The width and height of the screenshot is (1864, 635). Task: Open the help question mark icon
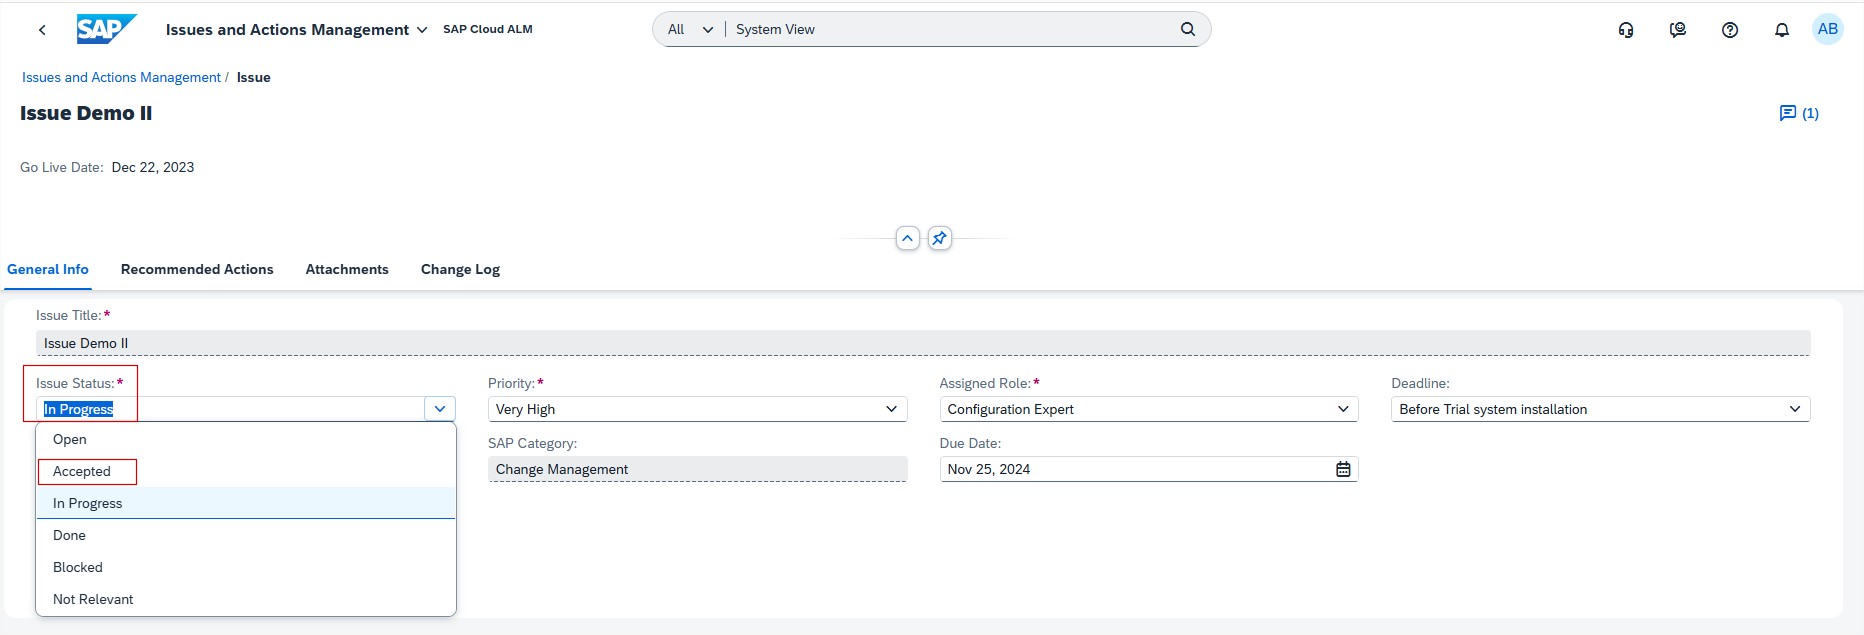click(1730, 30)
